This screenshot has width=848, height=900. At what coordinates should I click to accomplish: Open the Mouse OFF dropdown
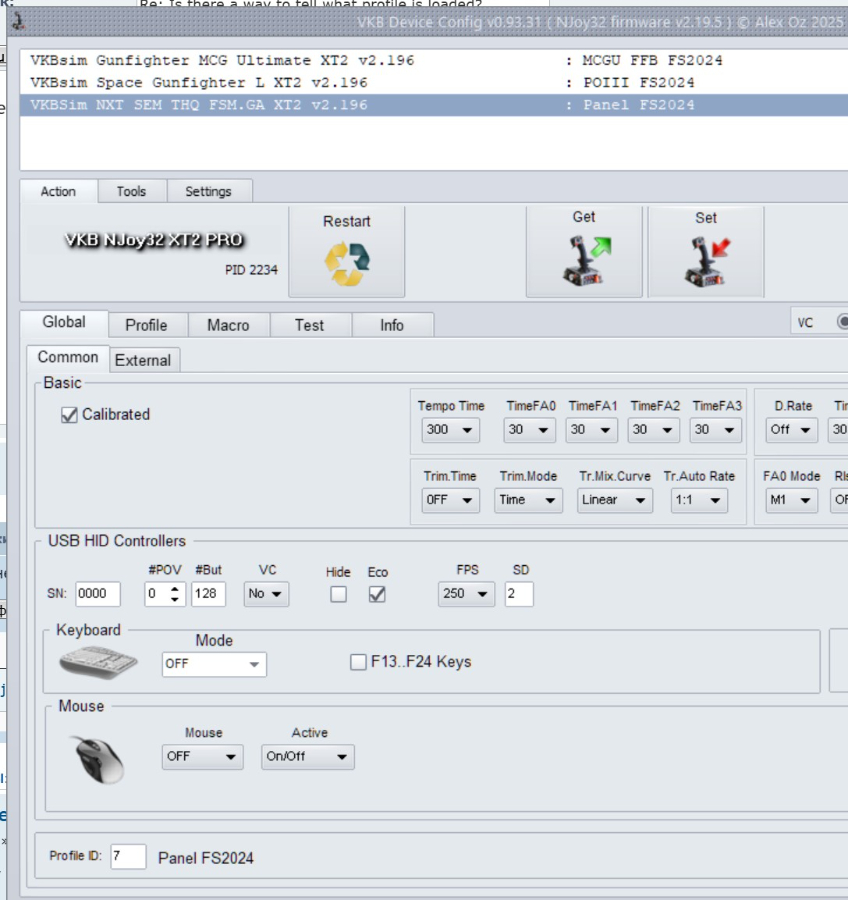pyautogui.click(x=203, y=757)
